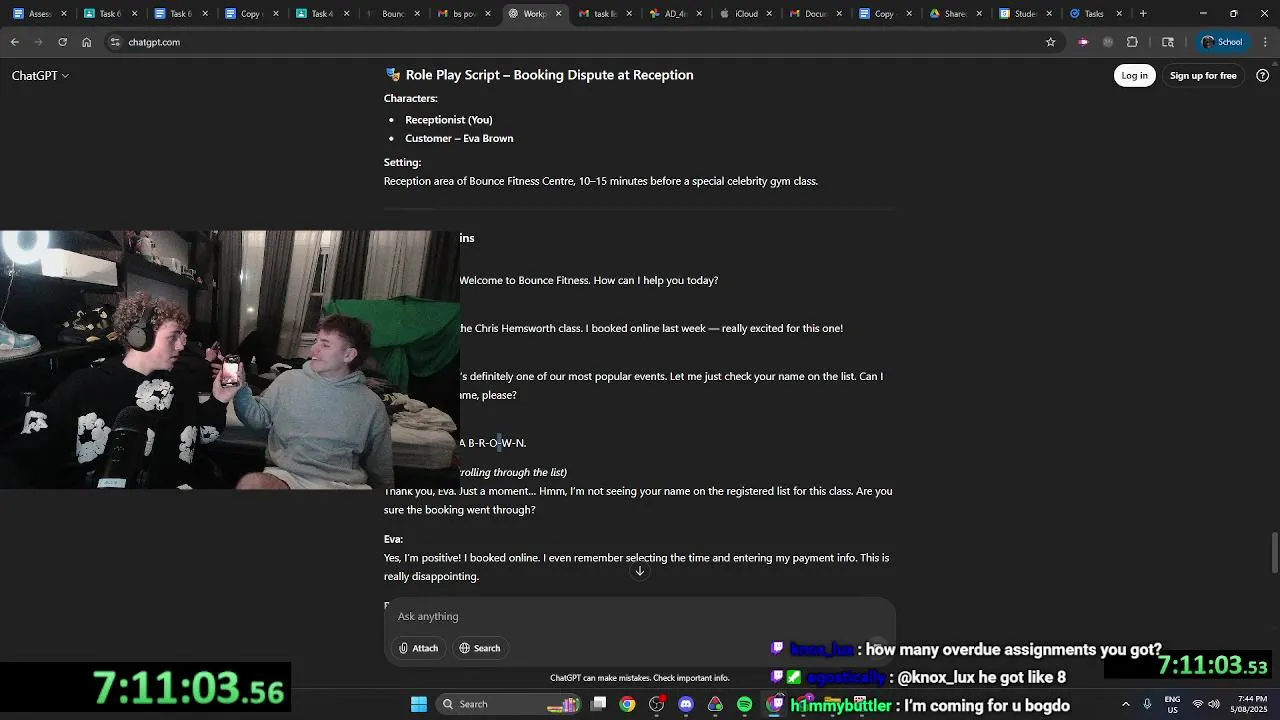
Task: Open Task View from taskbar
Action: pos(598,704)
